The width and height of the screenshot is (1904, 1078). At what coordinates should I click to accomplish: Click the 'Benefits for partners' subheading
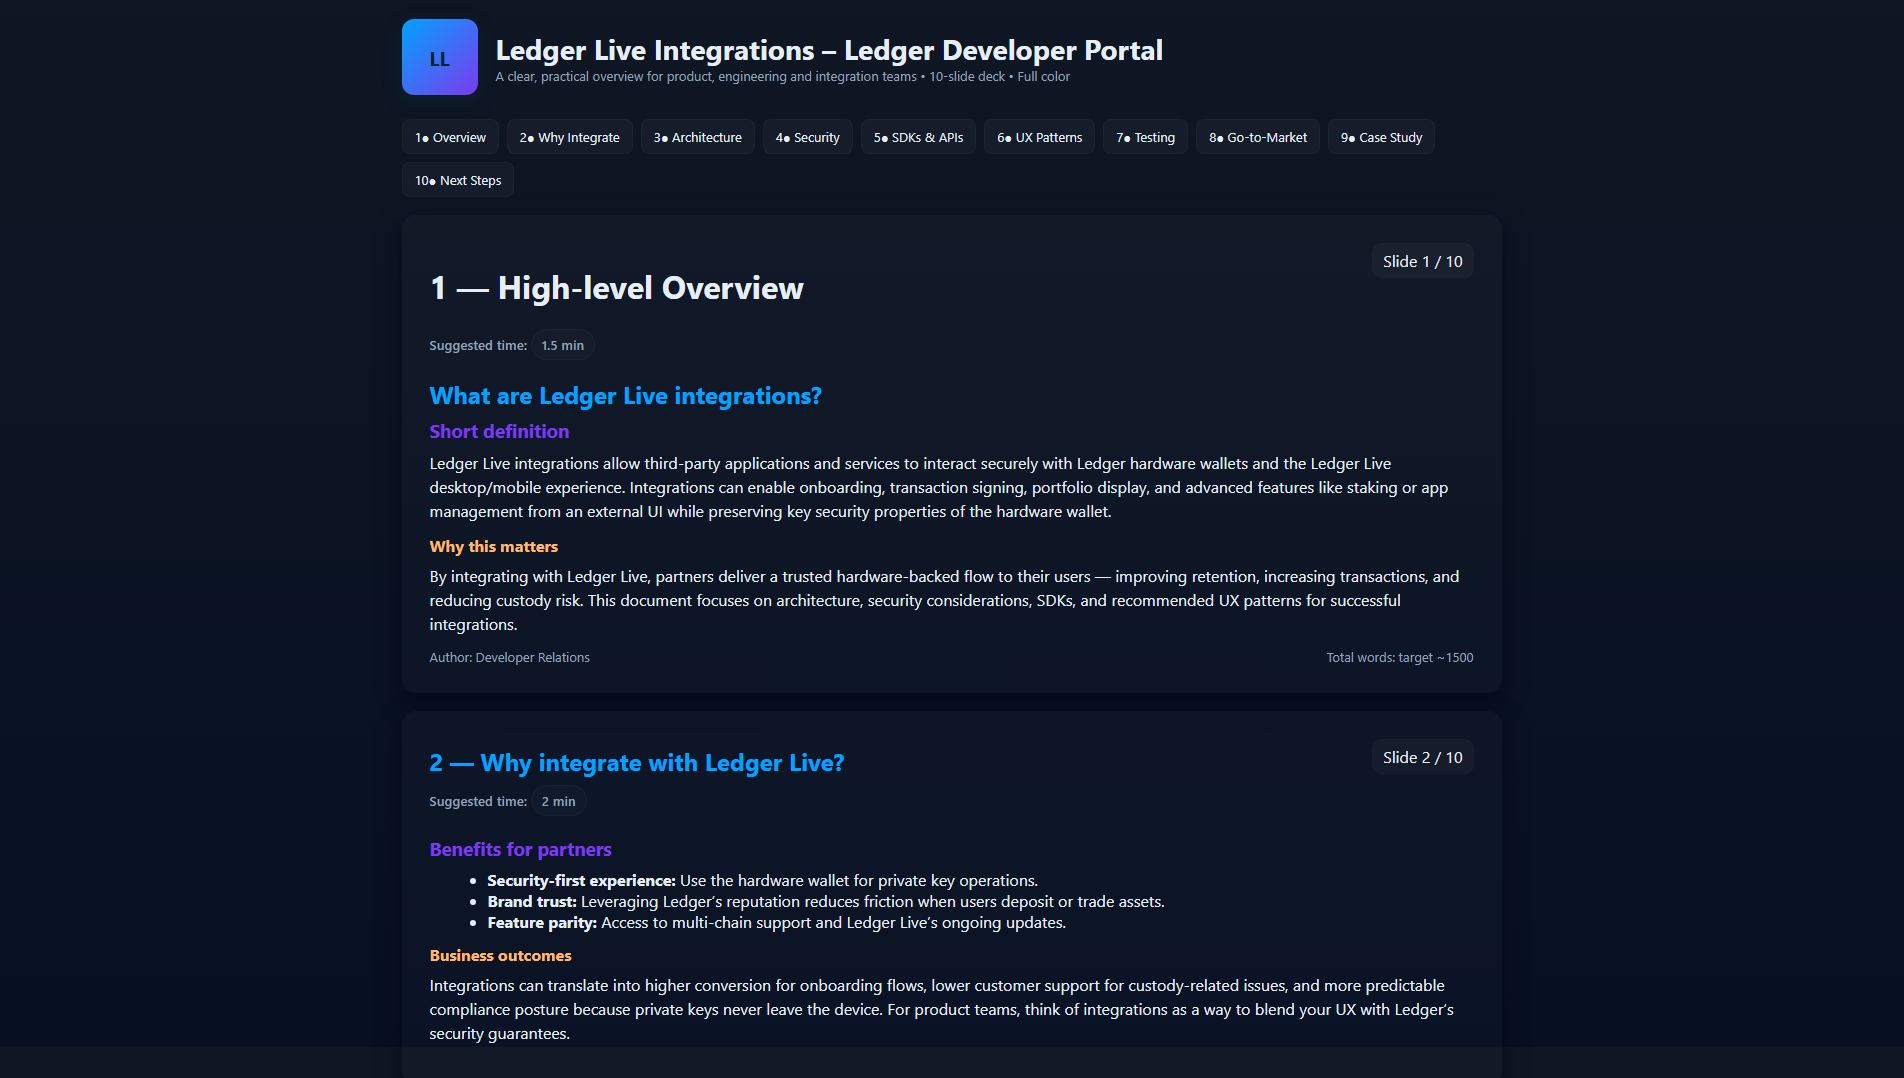pyautogui.click(x=520, y=849)
